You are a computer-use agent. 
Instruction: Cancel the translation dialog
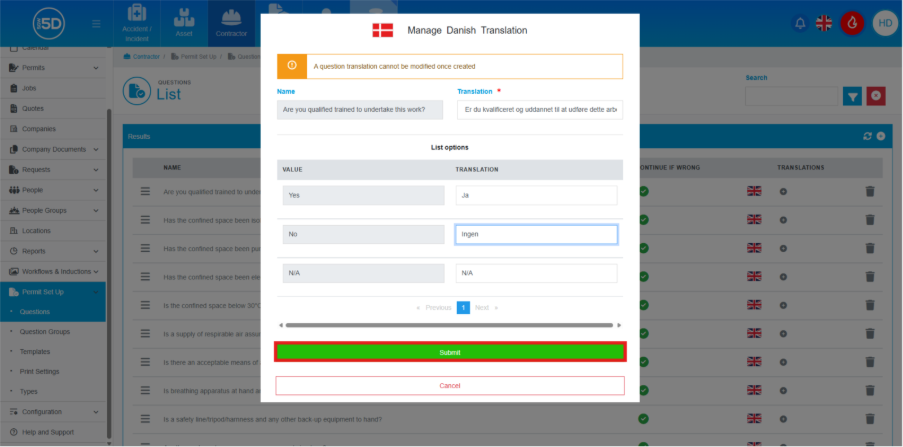(450, 385)
